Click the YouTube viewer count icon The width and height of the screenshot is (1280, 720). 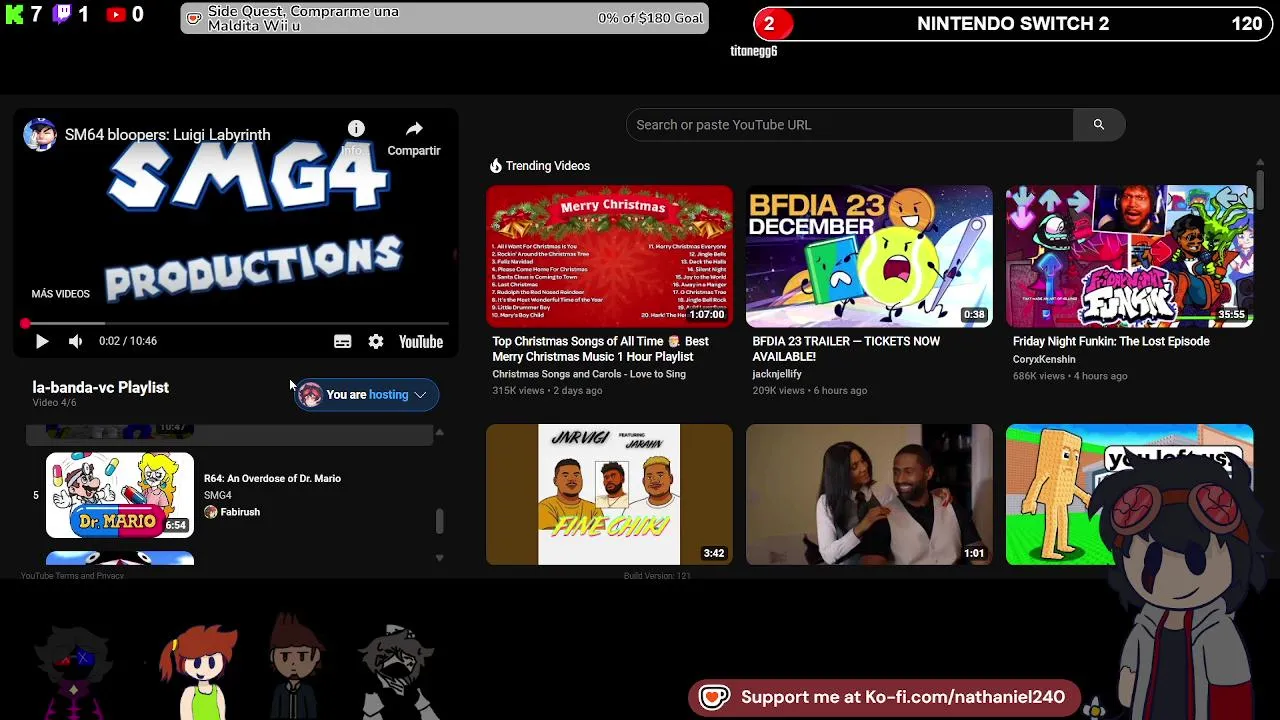(116, 15)
